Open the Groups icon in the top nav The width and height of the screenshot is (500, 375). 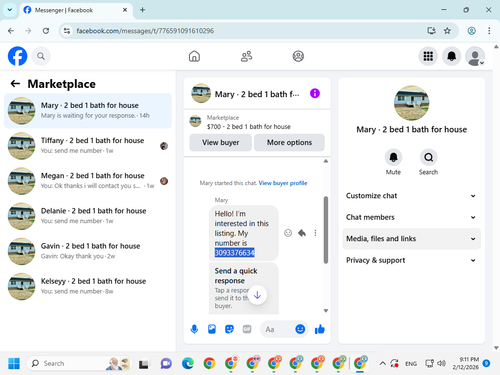pos(298,56)
